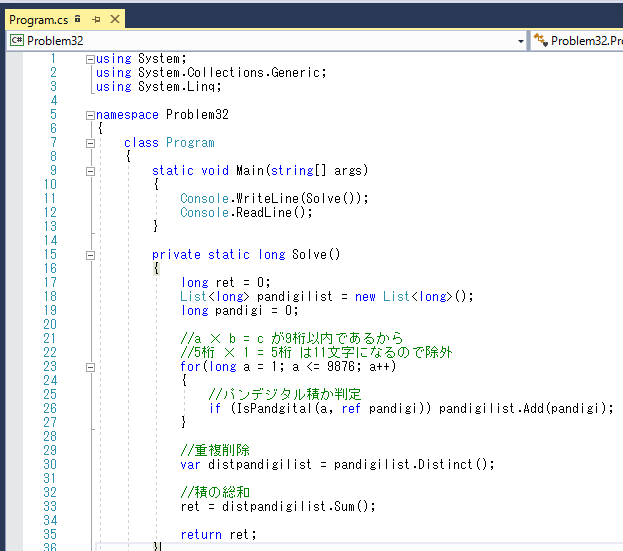Click the 'System.Collections.Generic' text

point(232,73)
